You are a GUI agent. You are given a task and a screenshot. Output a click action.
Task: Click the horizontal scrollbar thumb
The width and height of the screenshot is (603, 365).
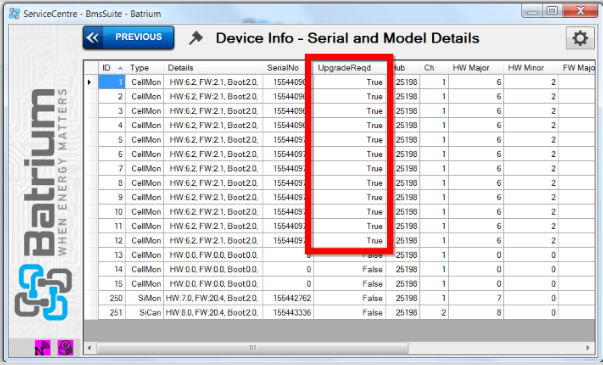[x=252, y=348]
